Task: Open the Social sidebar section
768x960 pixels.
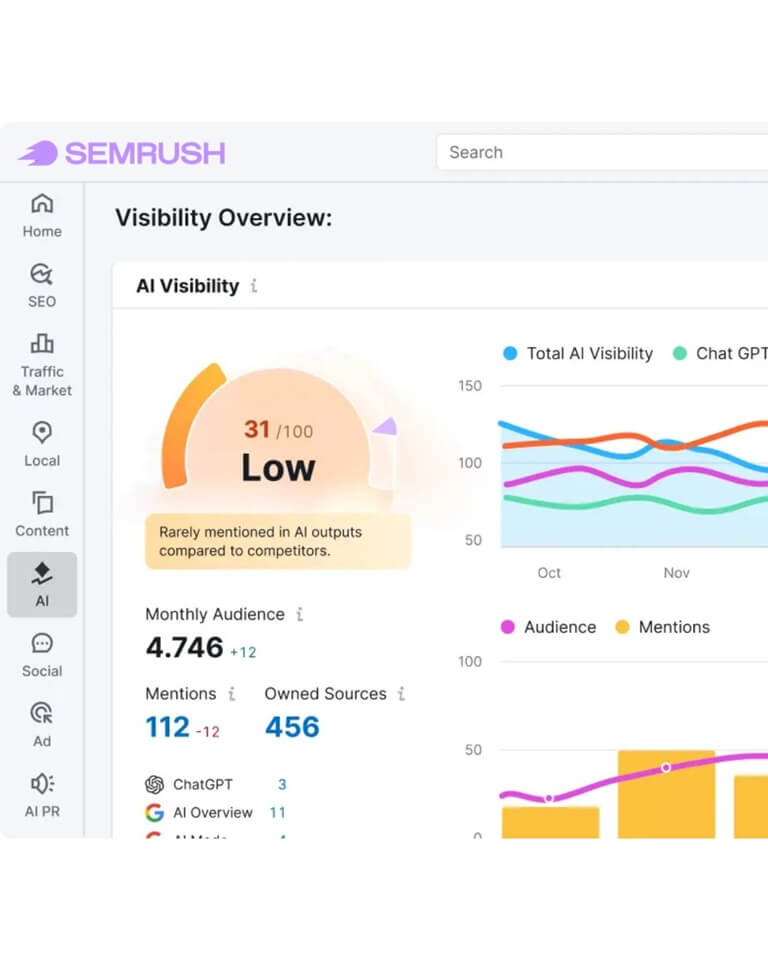Action: click(42, 655)
